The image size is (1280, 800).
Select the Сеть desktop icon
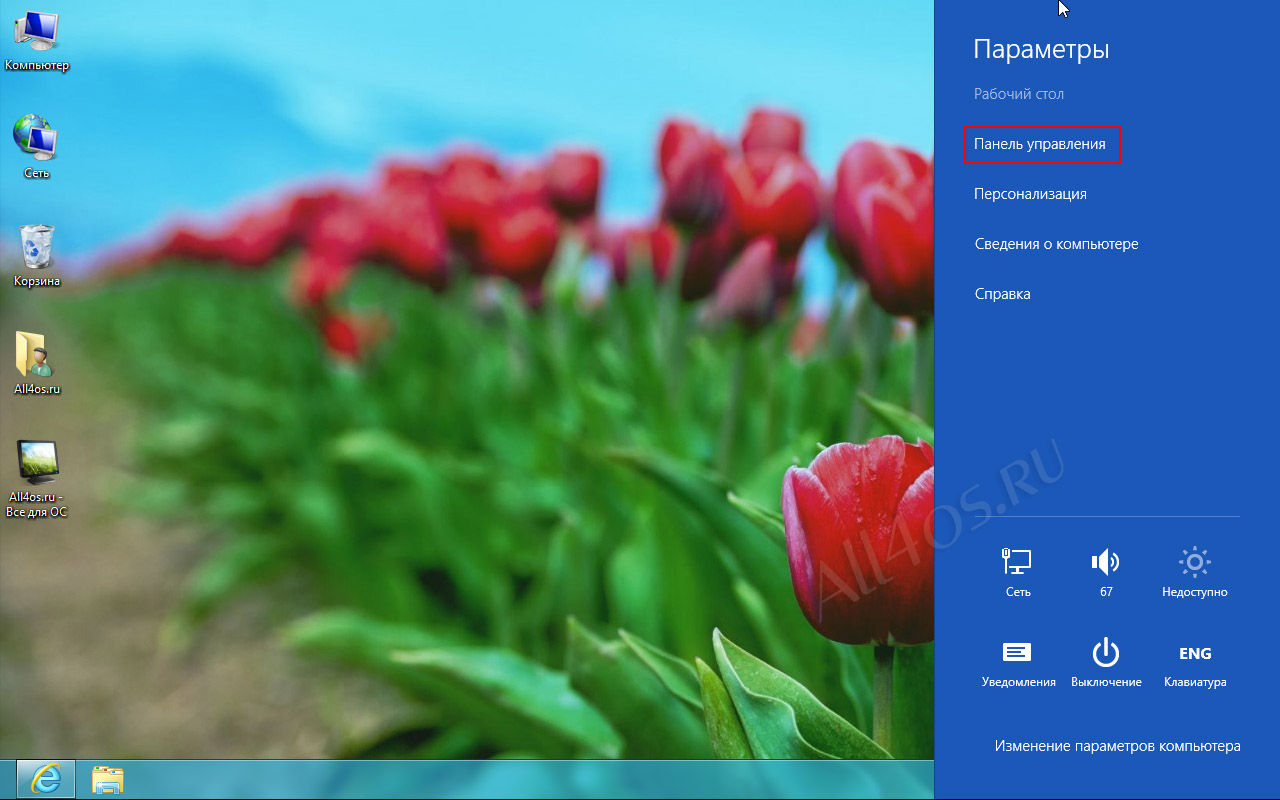37,148
